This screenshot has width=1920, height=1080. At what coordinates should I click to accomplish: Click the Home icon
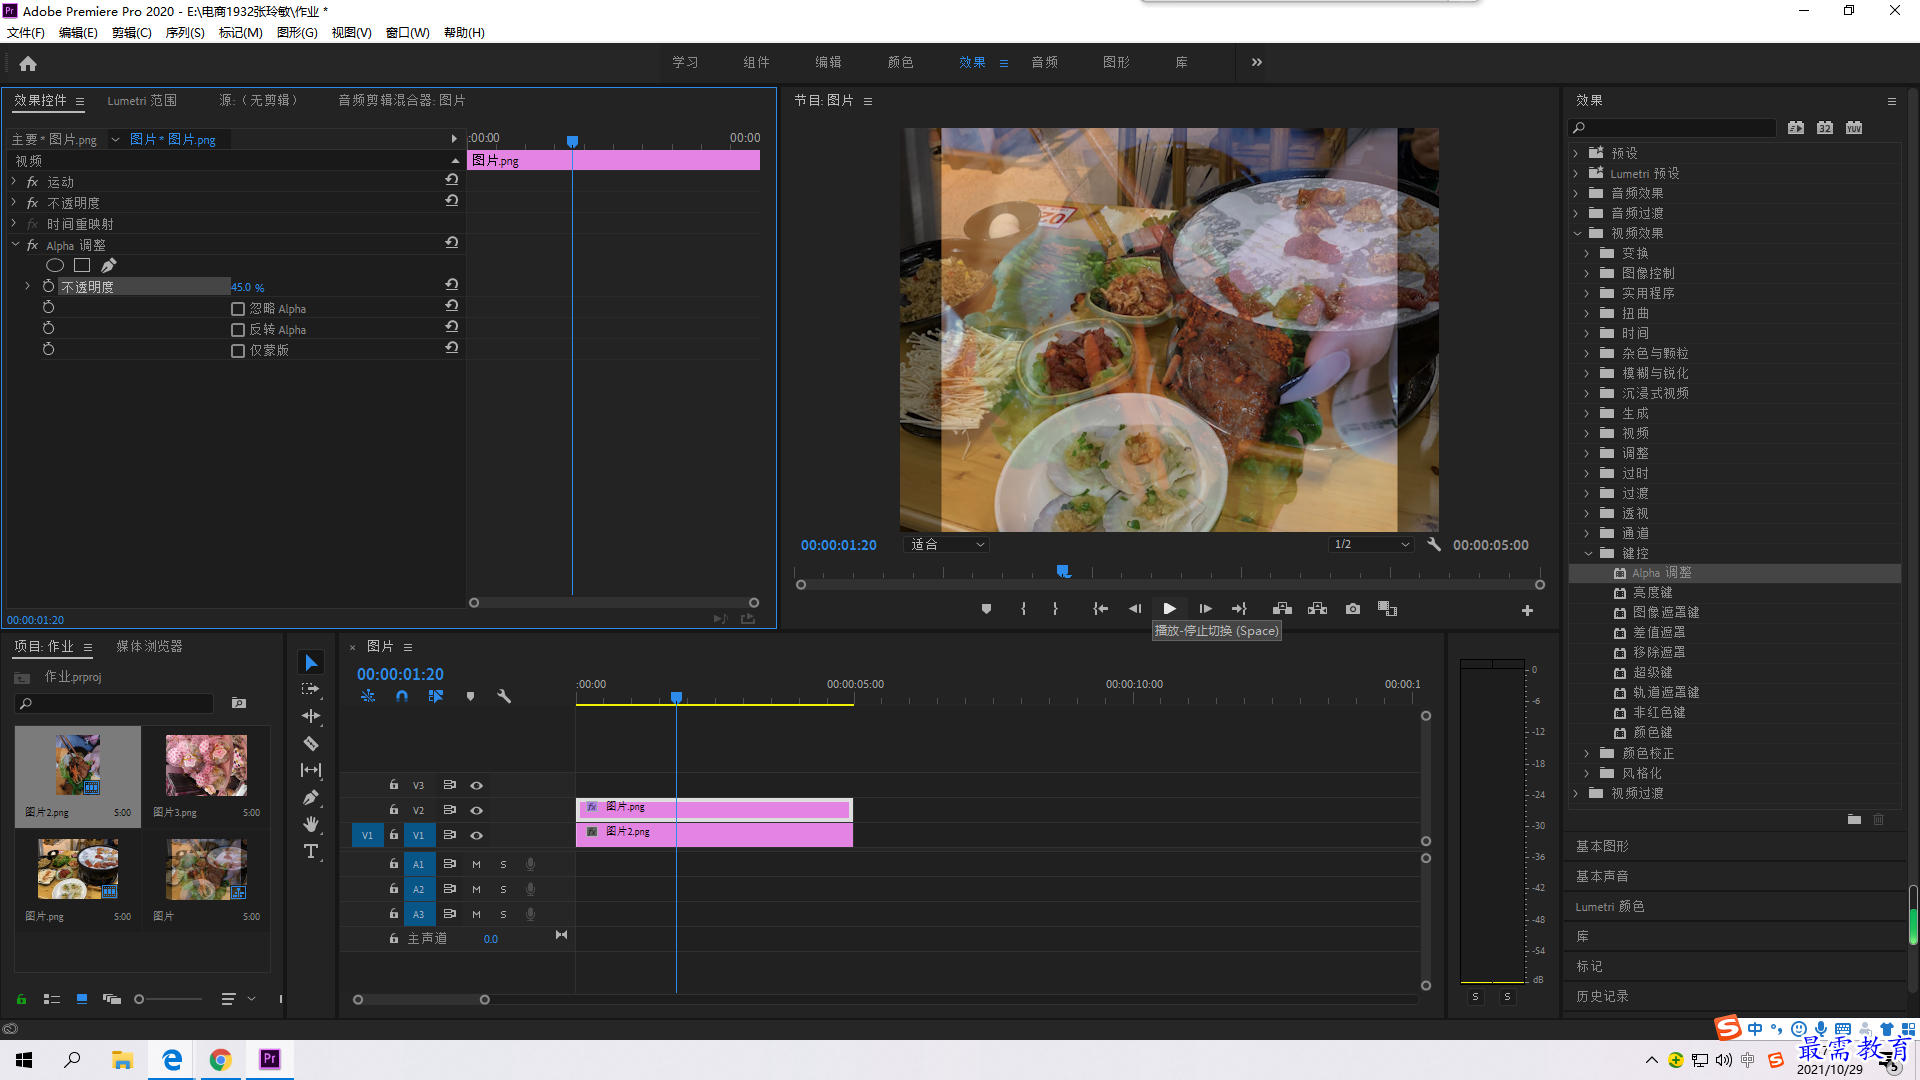28,63
